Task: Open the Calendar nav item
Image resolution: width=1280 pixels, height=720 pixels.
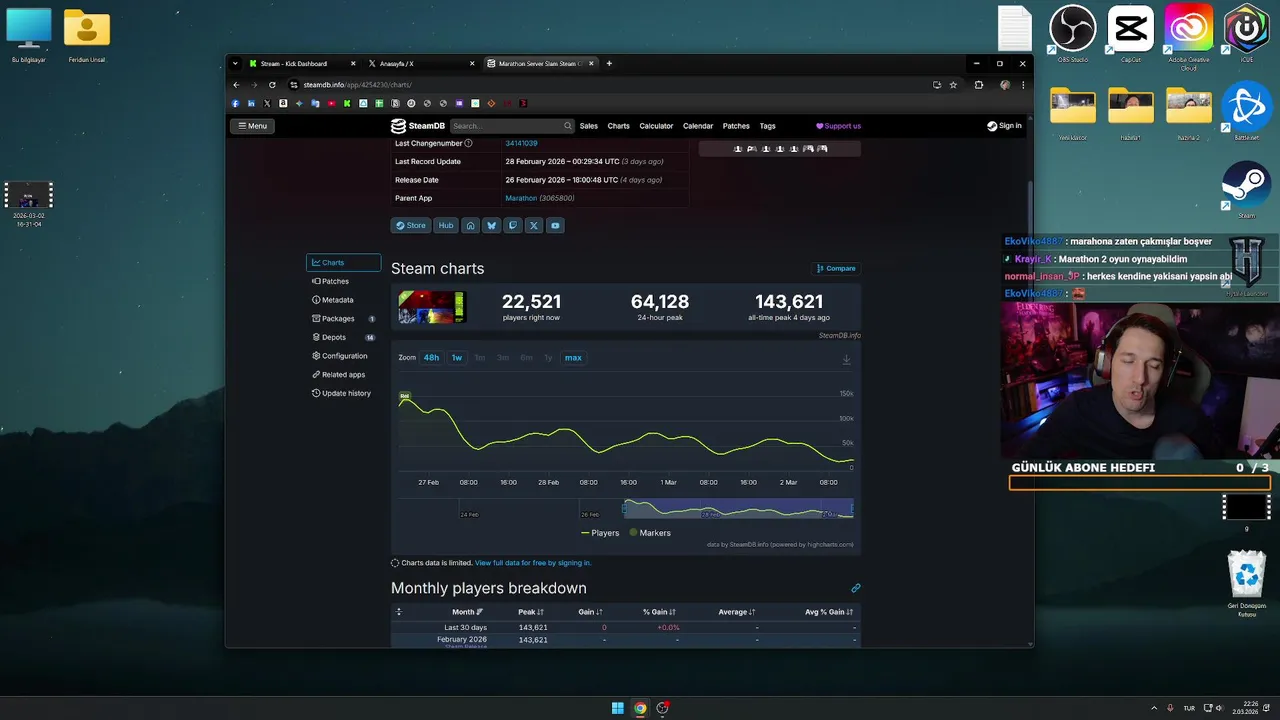Action: click(x=698, y=126)
